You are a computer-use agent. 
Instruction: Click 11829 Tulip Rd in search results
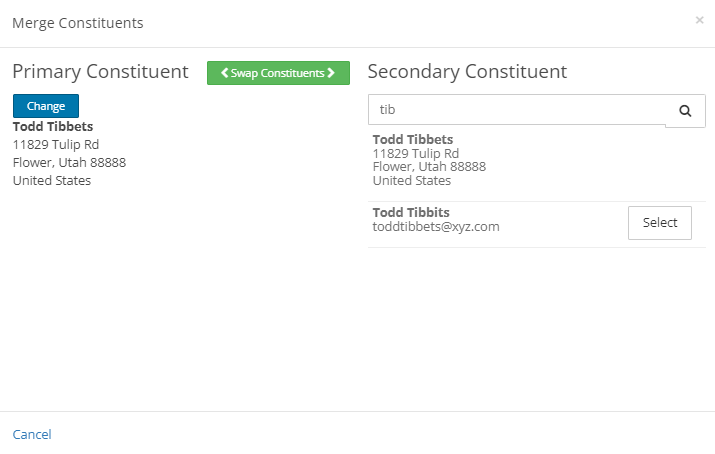coord(415,154)
